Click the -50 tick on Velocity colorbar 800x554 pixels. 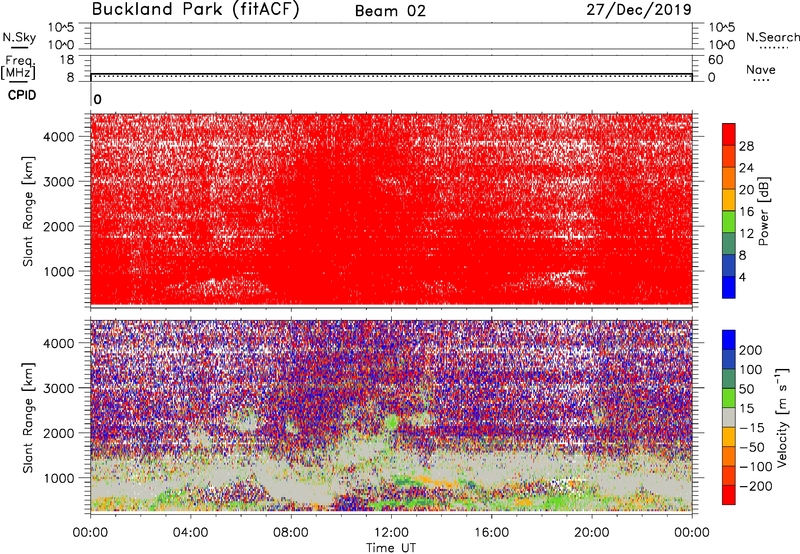752,447
